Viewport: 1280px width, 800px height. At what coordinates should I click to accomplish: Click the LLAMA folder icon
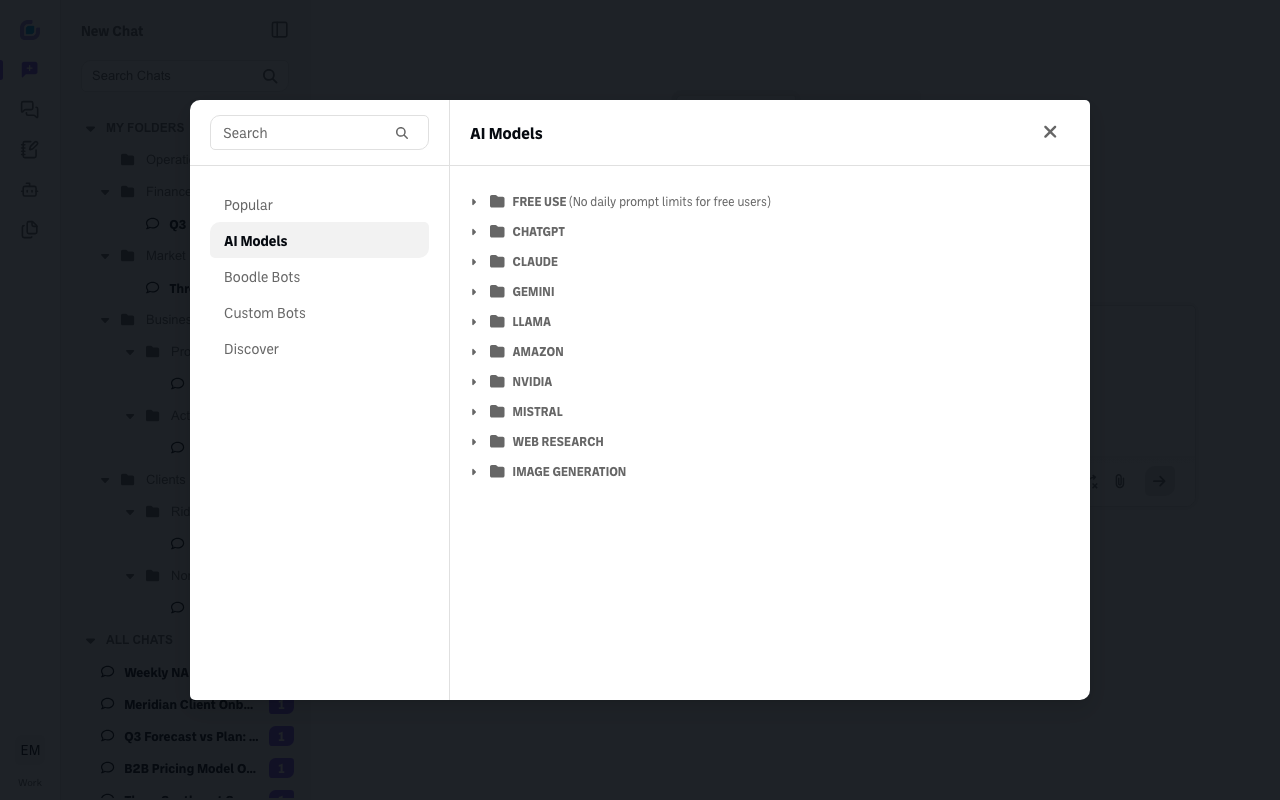pos(497,321)
